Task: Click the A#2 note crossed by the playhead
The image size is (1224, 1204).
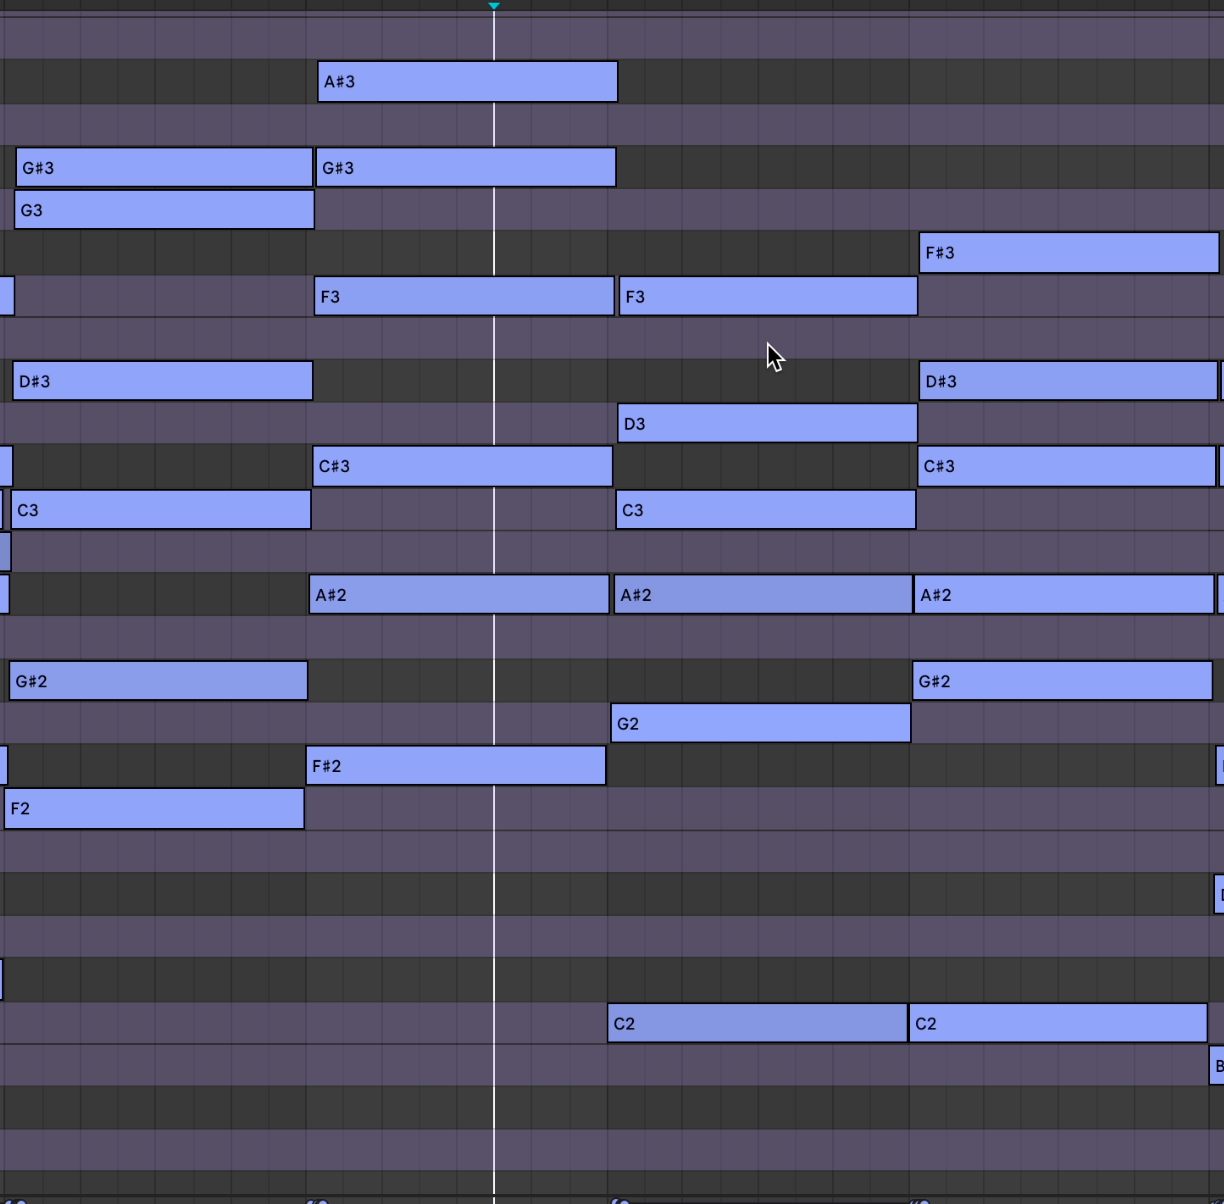Action: (459, 595)
